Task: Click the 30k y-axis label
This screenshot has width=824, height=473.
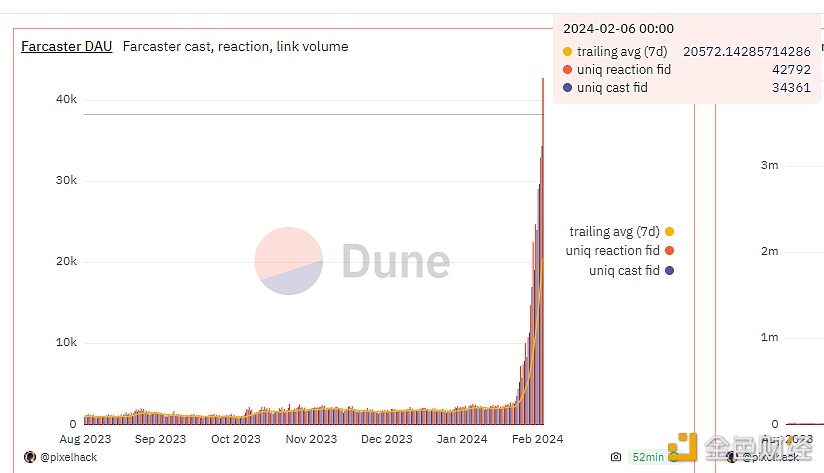Action: pyautogui.click(x=66, y=180)
